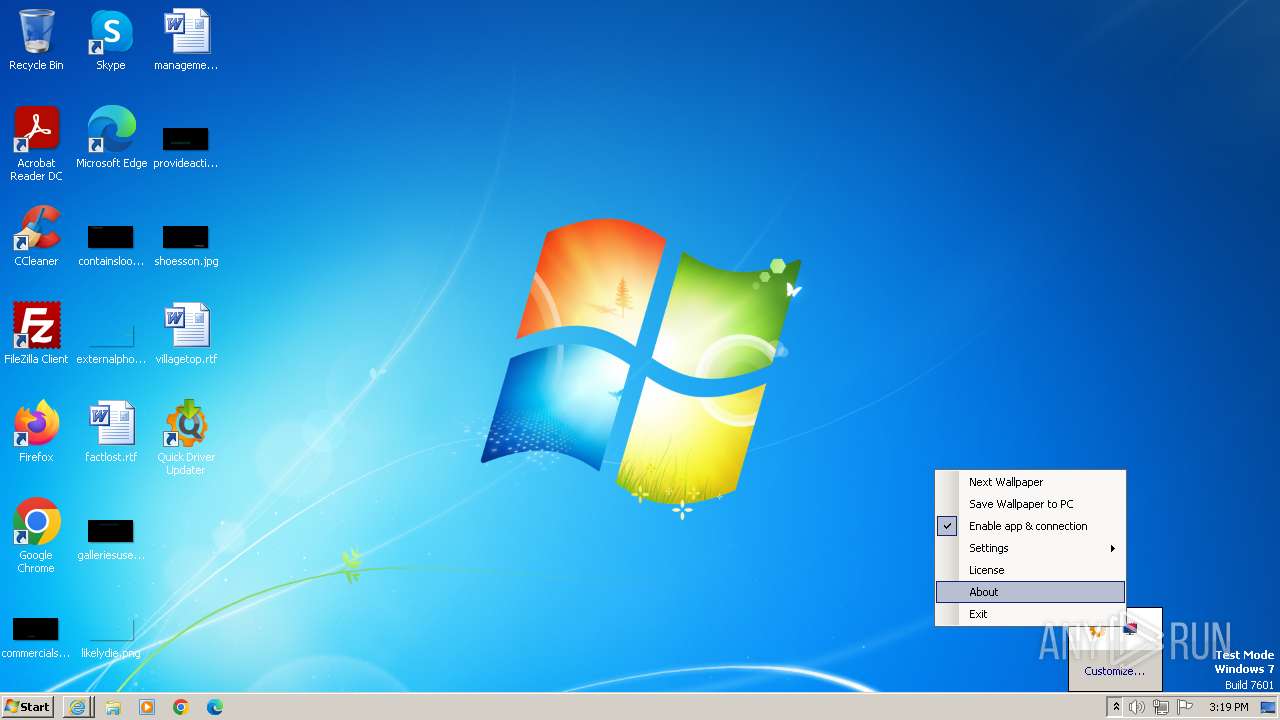1280x720 pixels.
Task: Open Acrobat Reader DC shortcut
Action: pyautogui.click(x=36, y=143)
